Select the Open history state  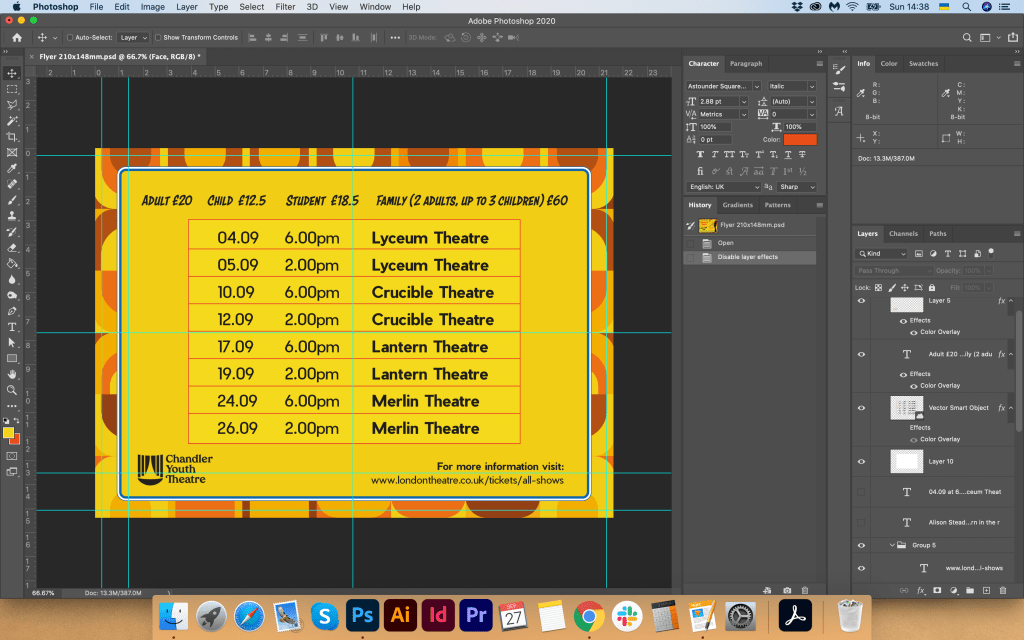(x=725, y=243)
